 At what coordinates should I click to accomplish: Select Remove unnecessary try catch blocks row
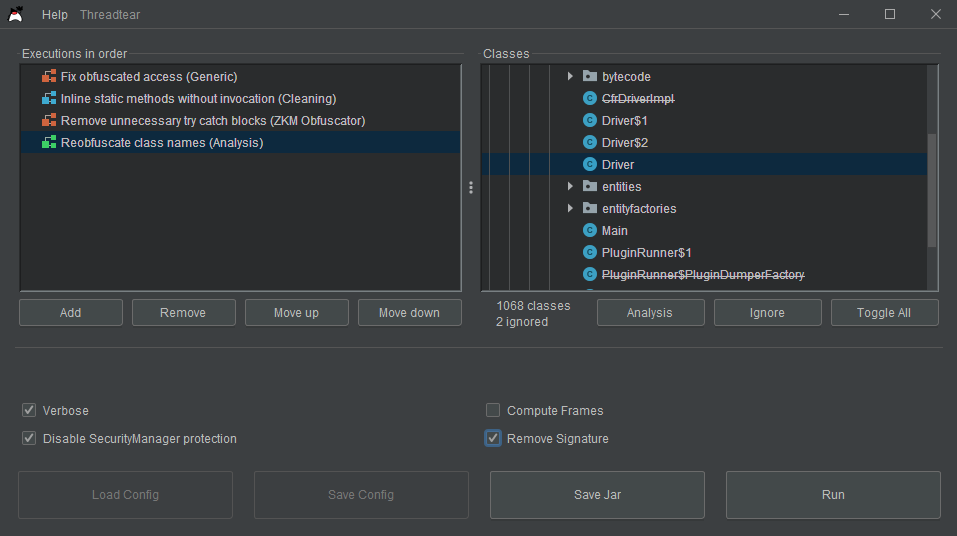pos(240,120)
